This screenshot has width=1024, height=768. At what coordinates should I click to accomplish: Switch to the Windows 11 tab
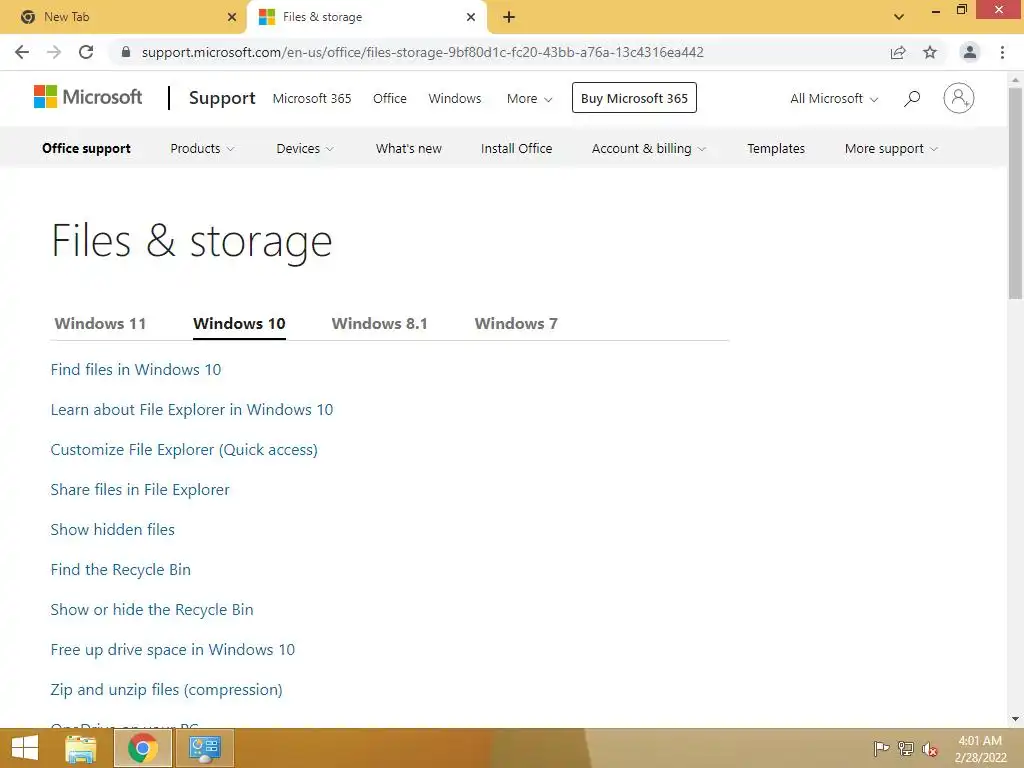pos(101,323)
